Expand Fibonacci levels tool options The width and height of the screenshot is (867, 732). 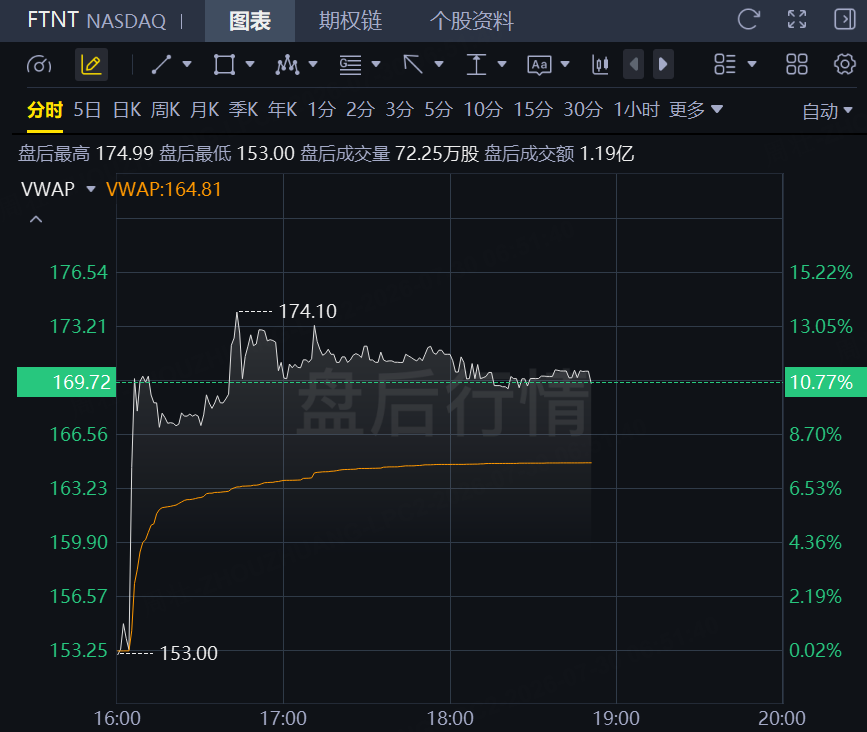376,64
